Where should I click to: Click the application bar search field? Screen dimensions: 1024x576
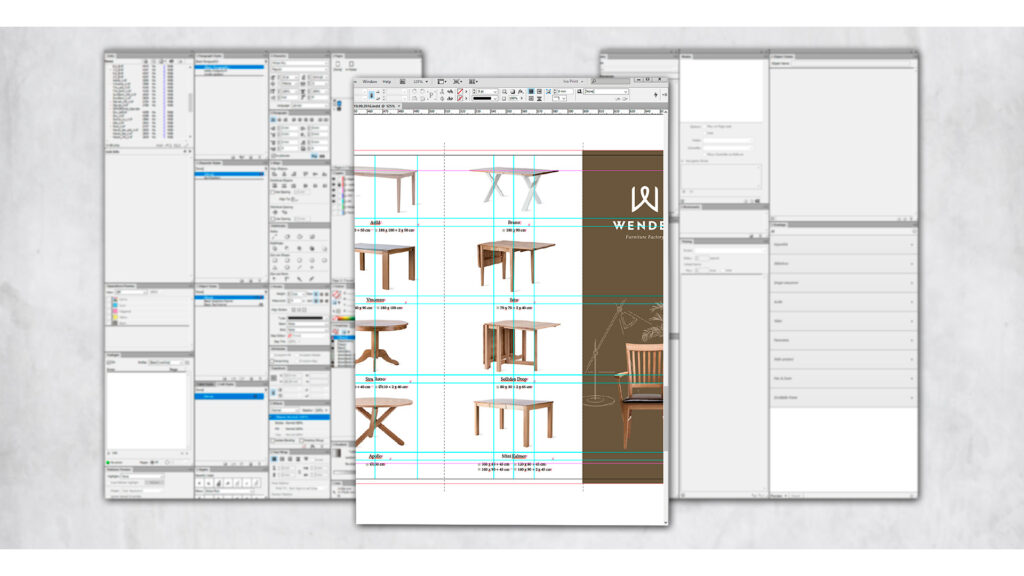pos(612,82)
